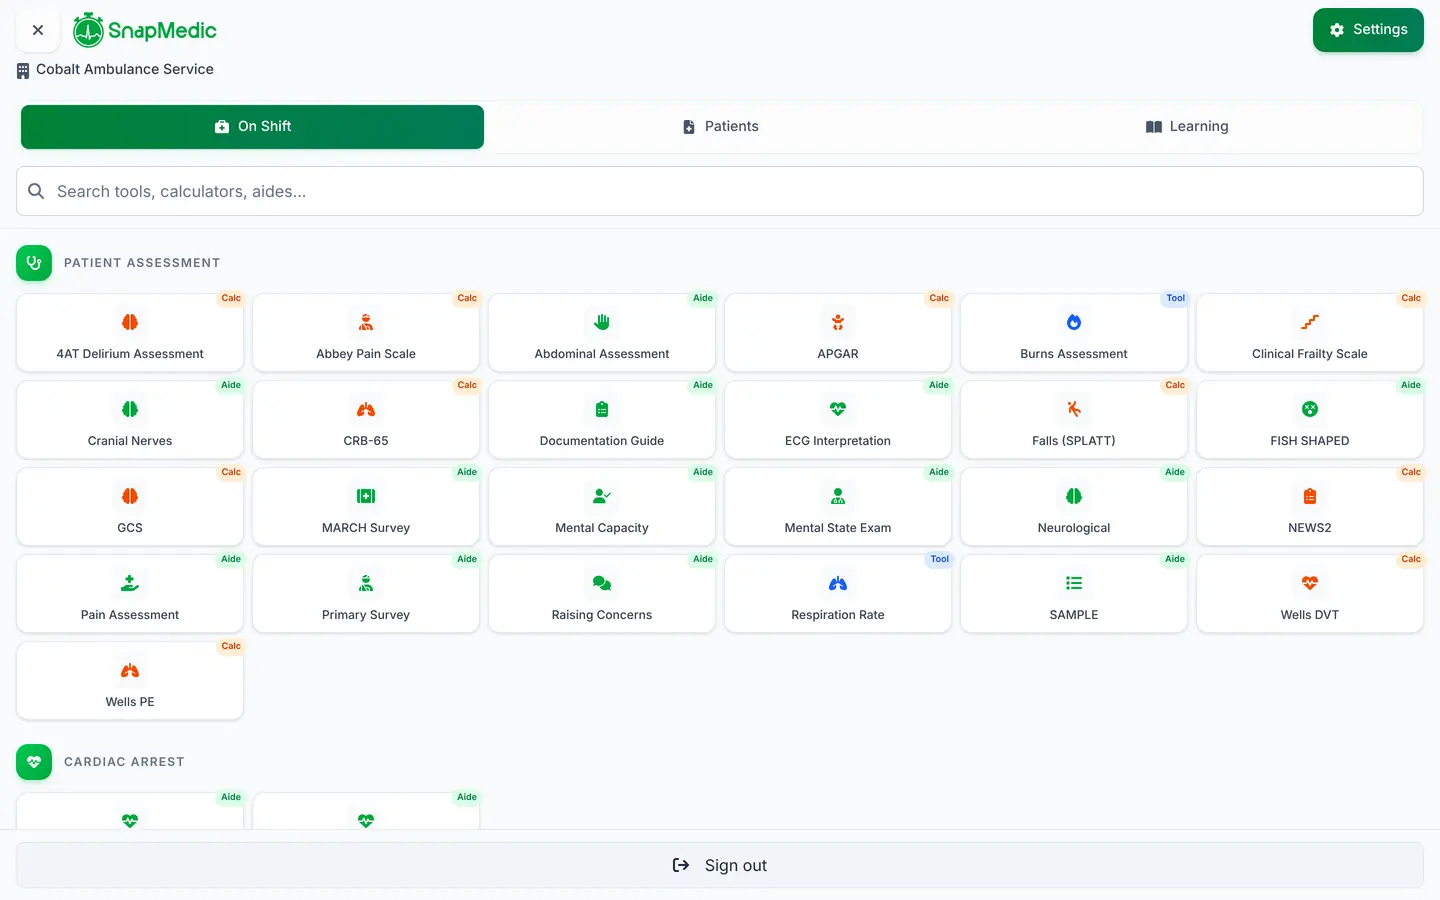Click the Cardiac Arrest heart section icon
This screenshot has width=1440, height=900.
point(34,762)
